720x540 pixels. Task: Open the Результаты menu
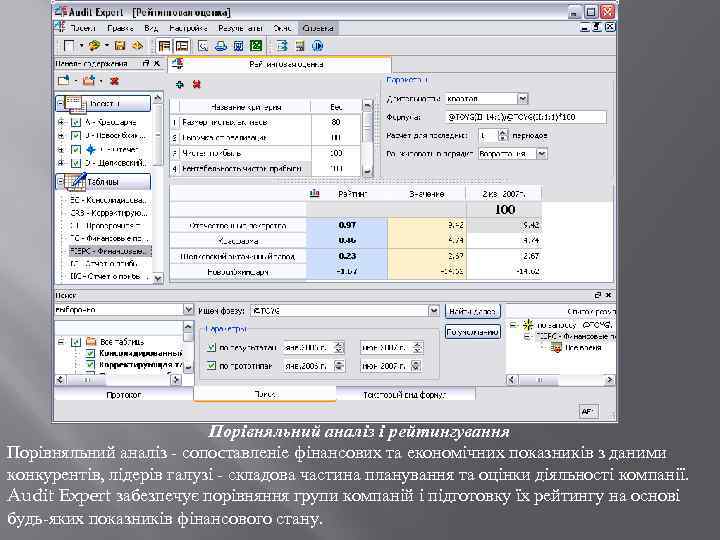click(x=240, y=28)
